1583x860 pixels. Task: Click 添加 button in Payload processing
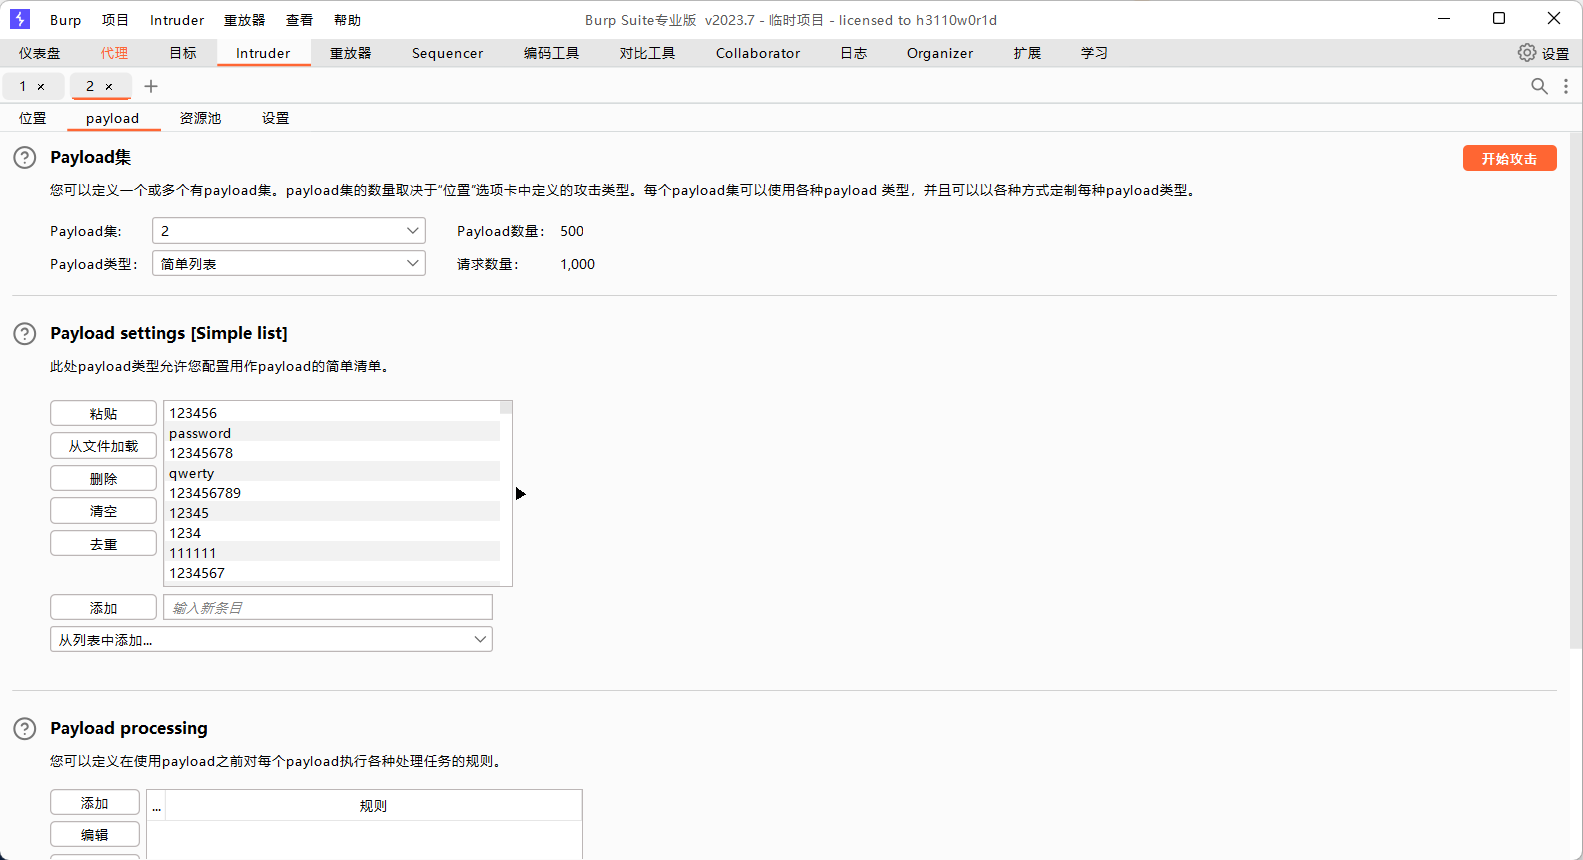pos(95,802)
